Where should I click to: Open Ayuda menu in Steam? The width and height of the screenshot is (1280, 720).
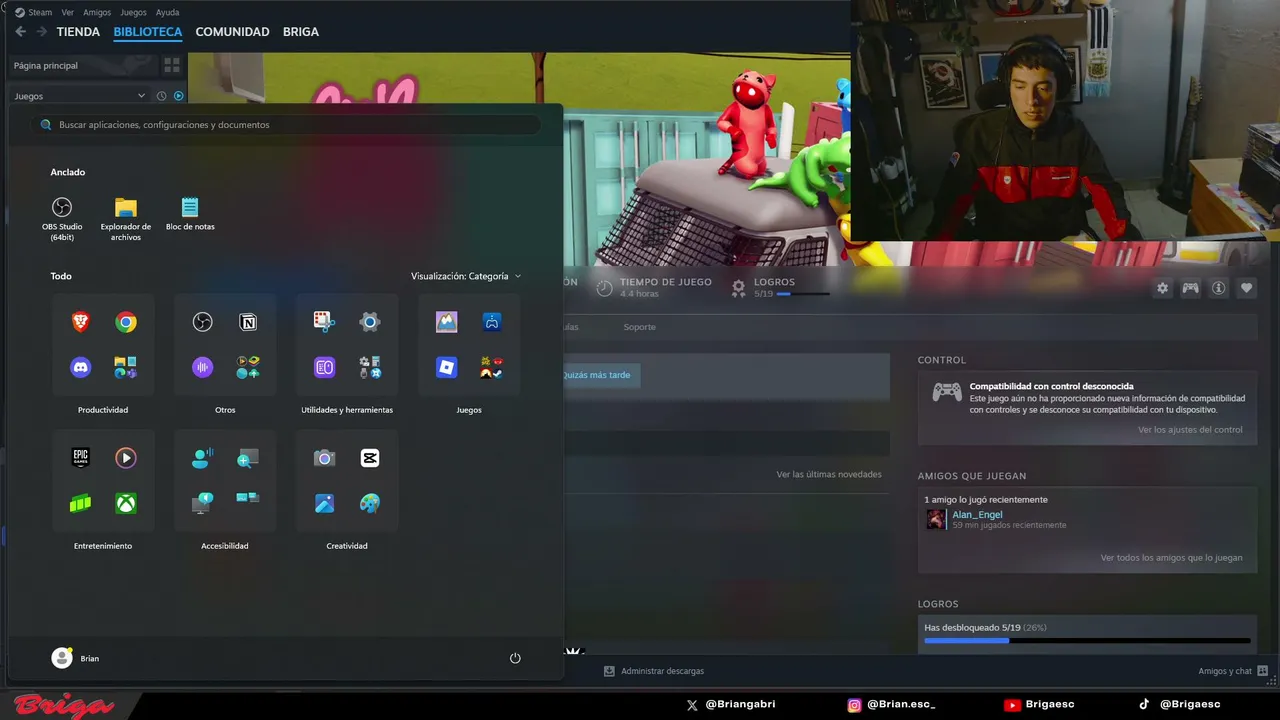click(x=167, y=12)
